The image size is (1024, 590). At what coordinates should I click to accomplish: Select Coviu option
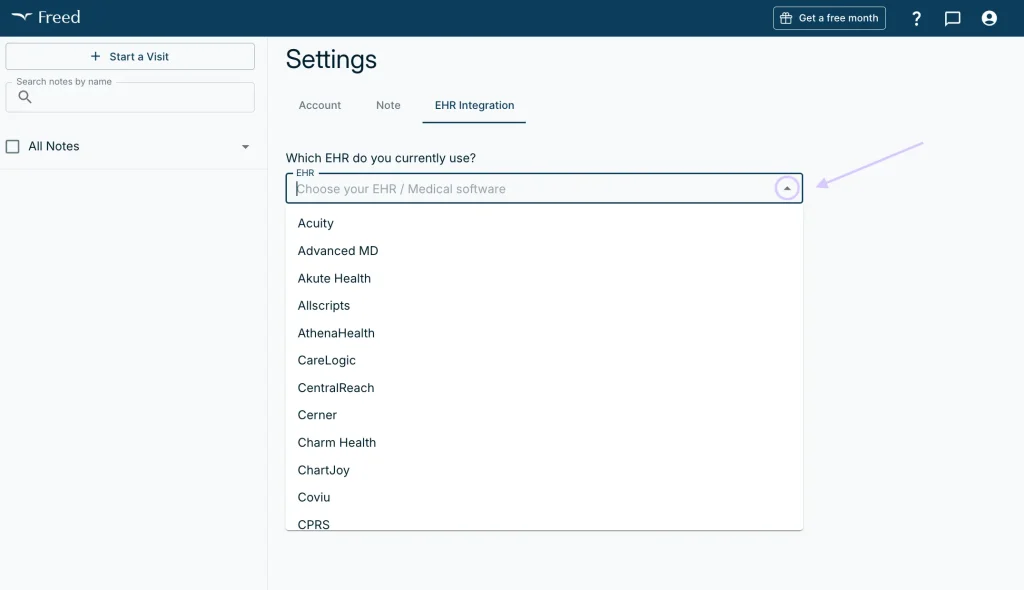[x=544, y=497]
